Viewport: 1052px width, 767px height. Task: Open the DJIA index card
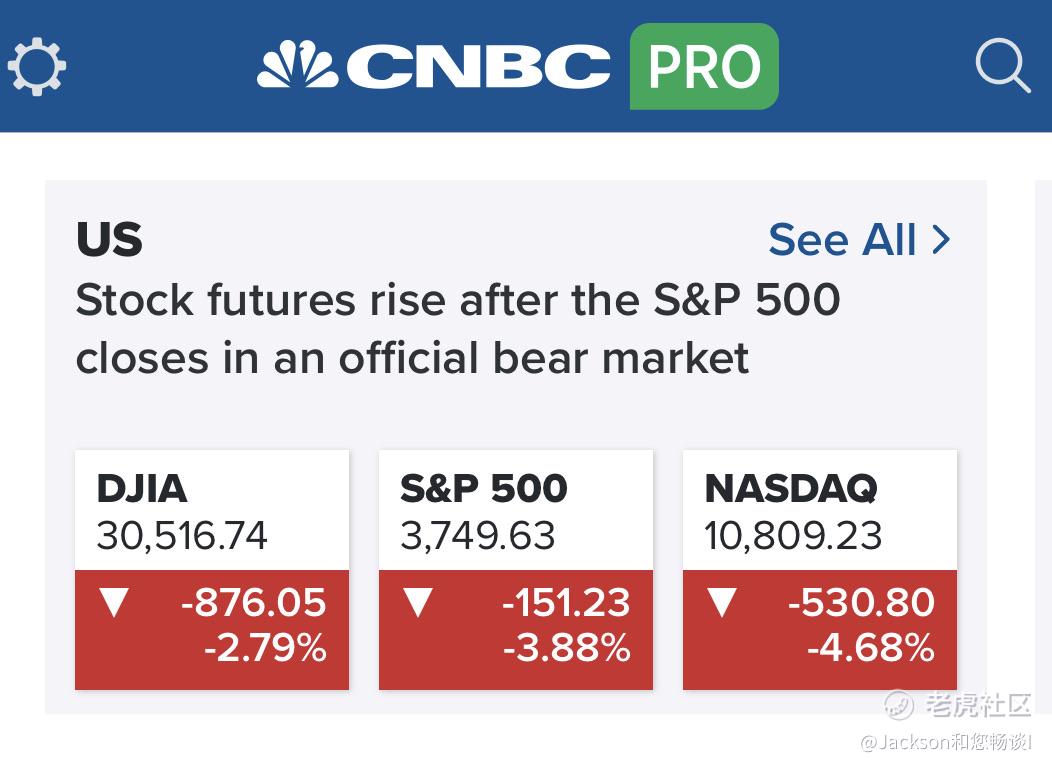pos(212,570)
